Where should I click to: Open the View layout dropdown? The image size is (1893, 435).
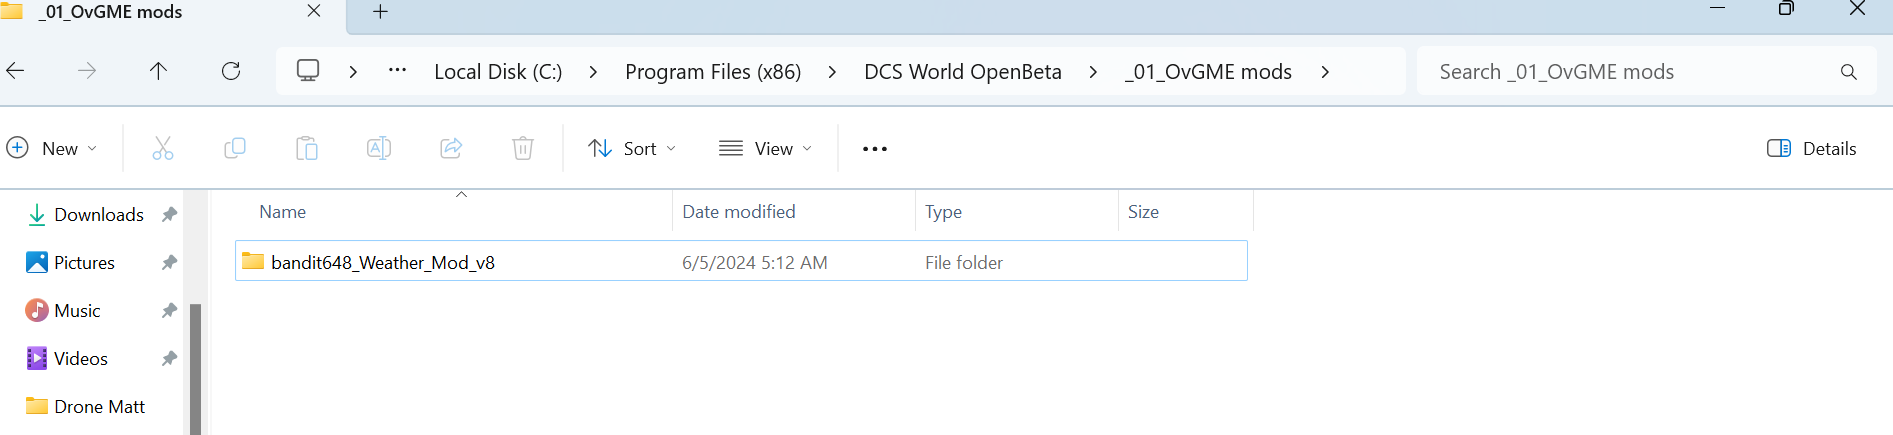(766, 149)
